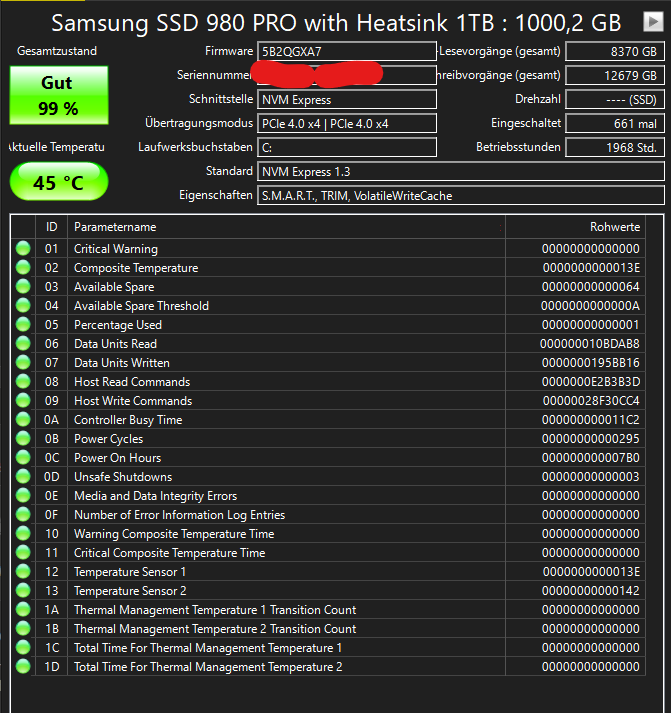Click the status icon for Available Spare Threshold
671x713 pixels.
tap(23, 305)
